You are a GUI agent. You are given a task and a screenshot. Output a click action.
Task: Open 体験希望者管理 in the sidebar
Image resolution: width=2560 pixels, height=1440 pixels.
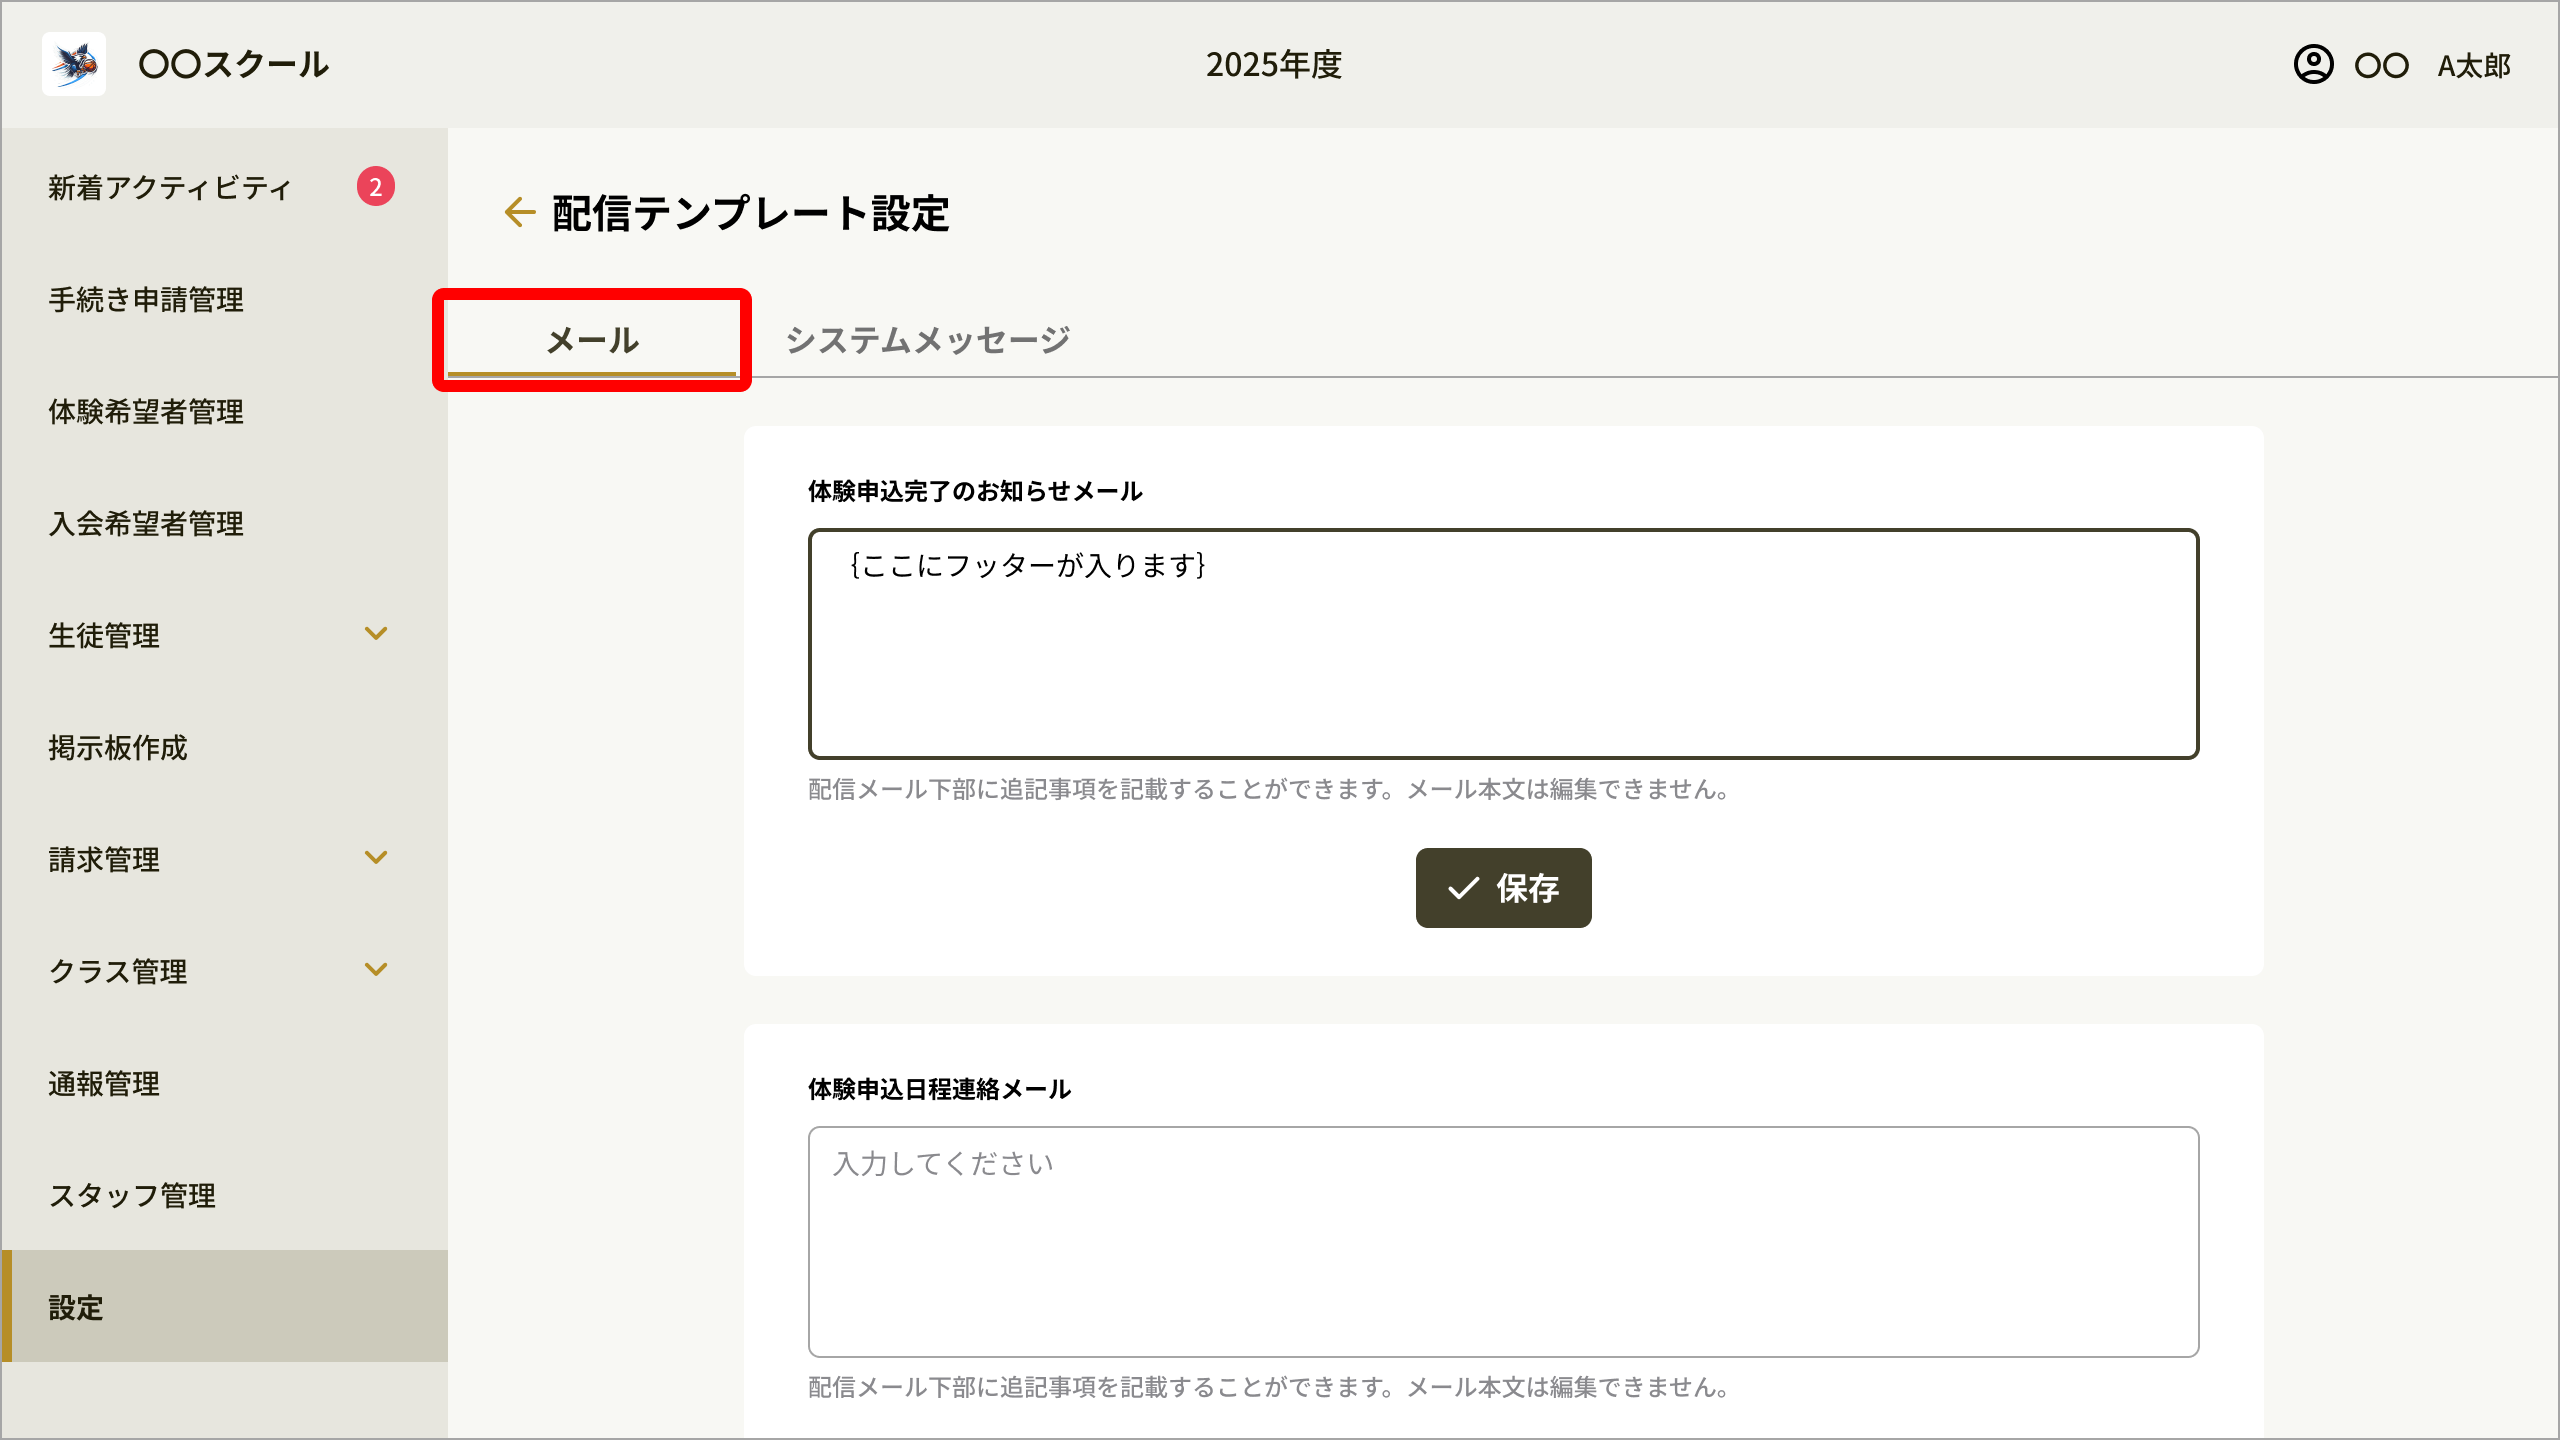click(x=224, y=411)
